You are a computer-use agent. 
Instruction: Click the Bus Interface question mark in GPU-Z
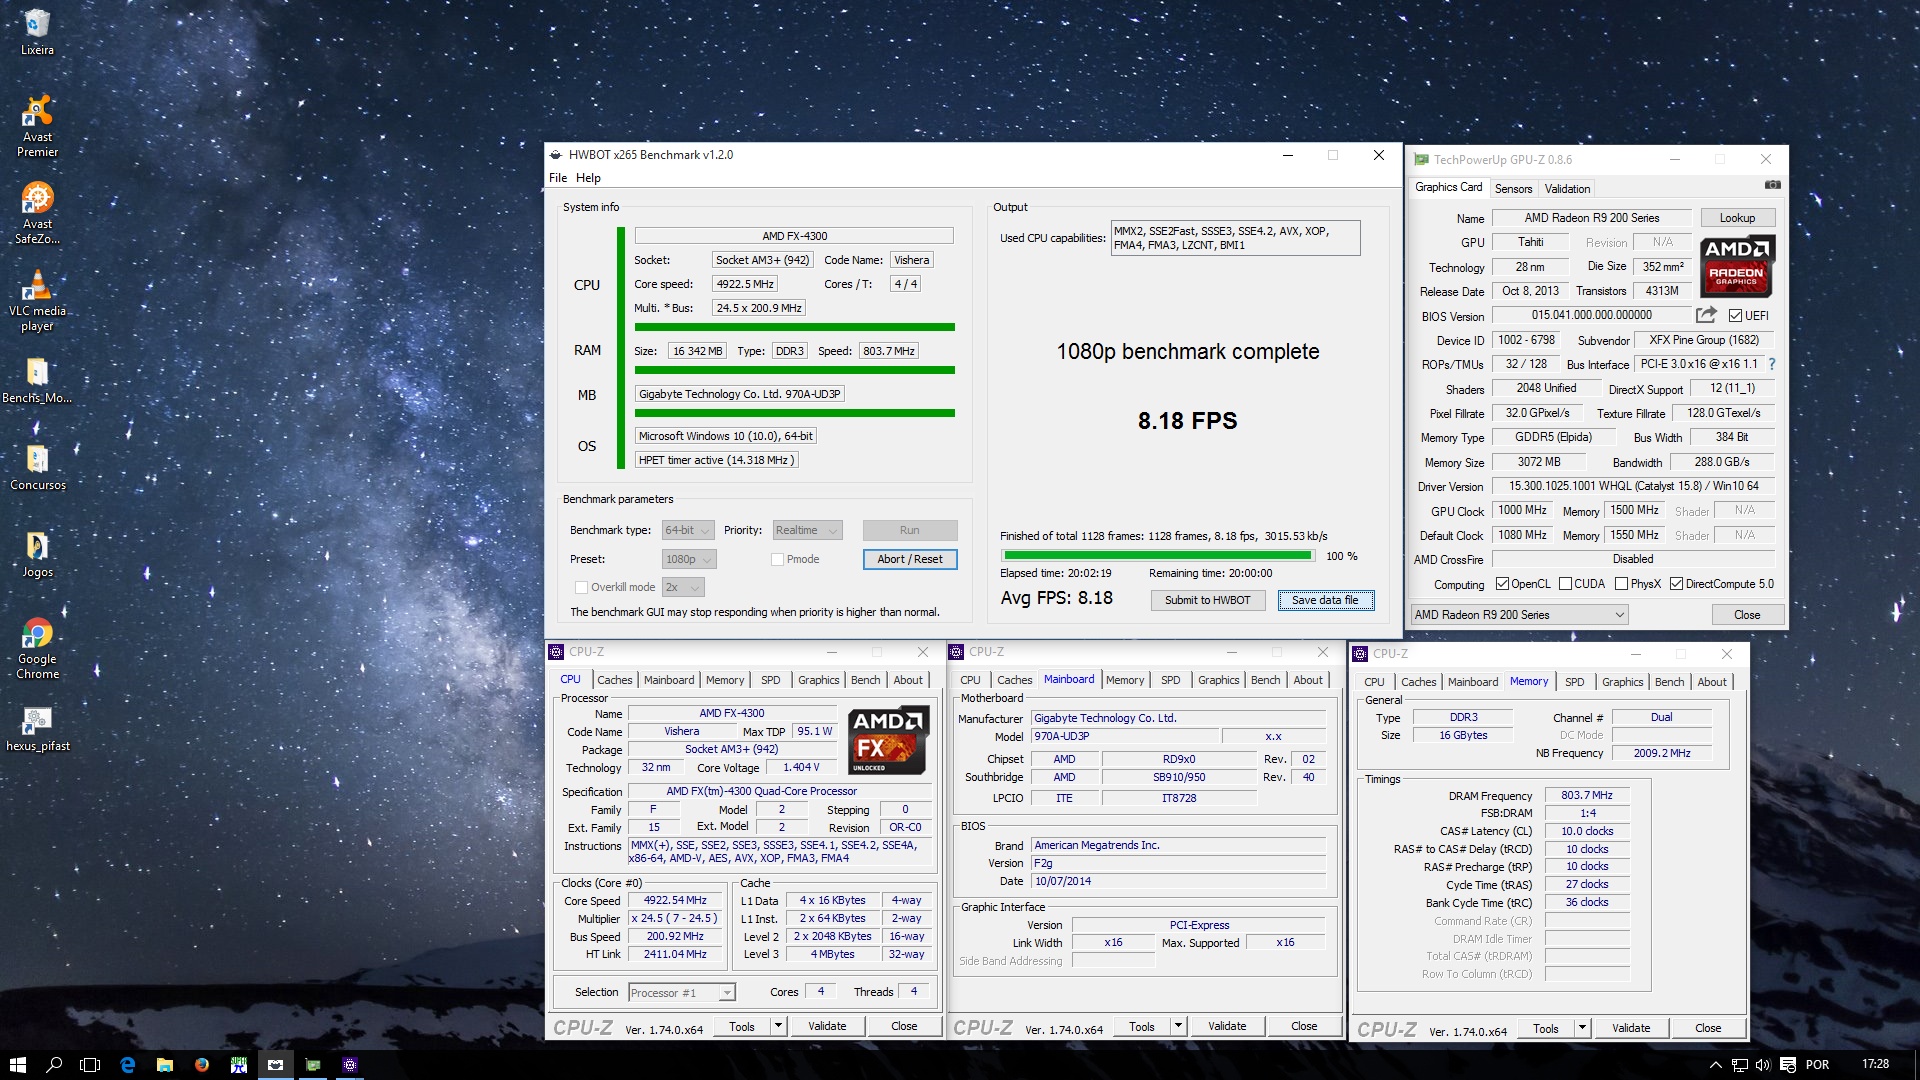click(x=1771, y=364)
